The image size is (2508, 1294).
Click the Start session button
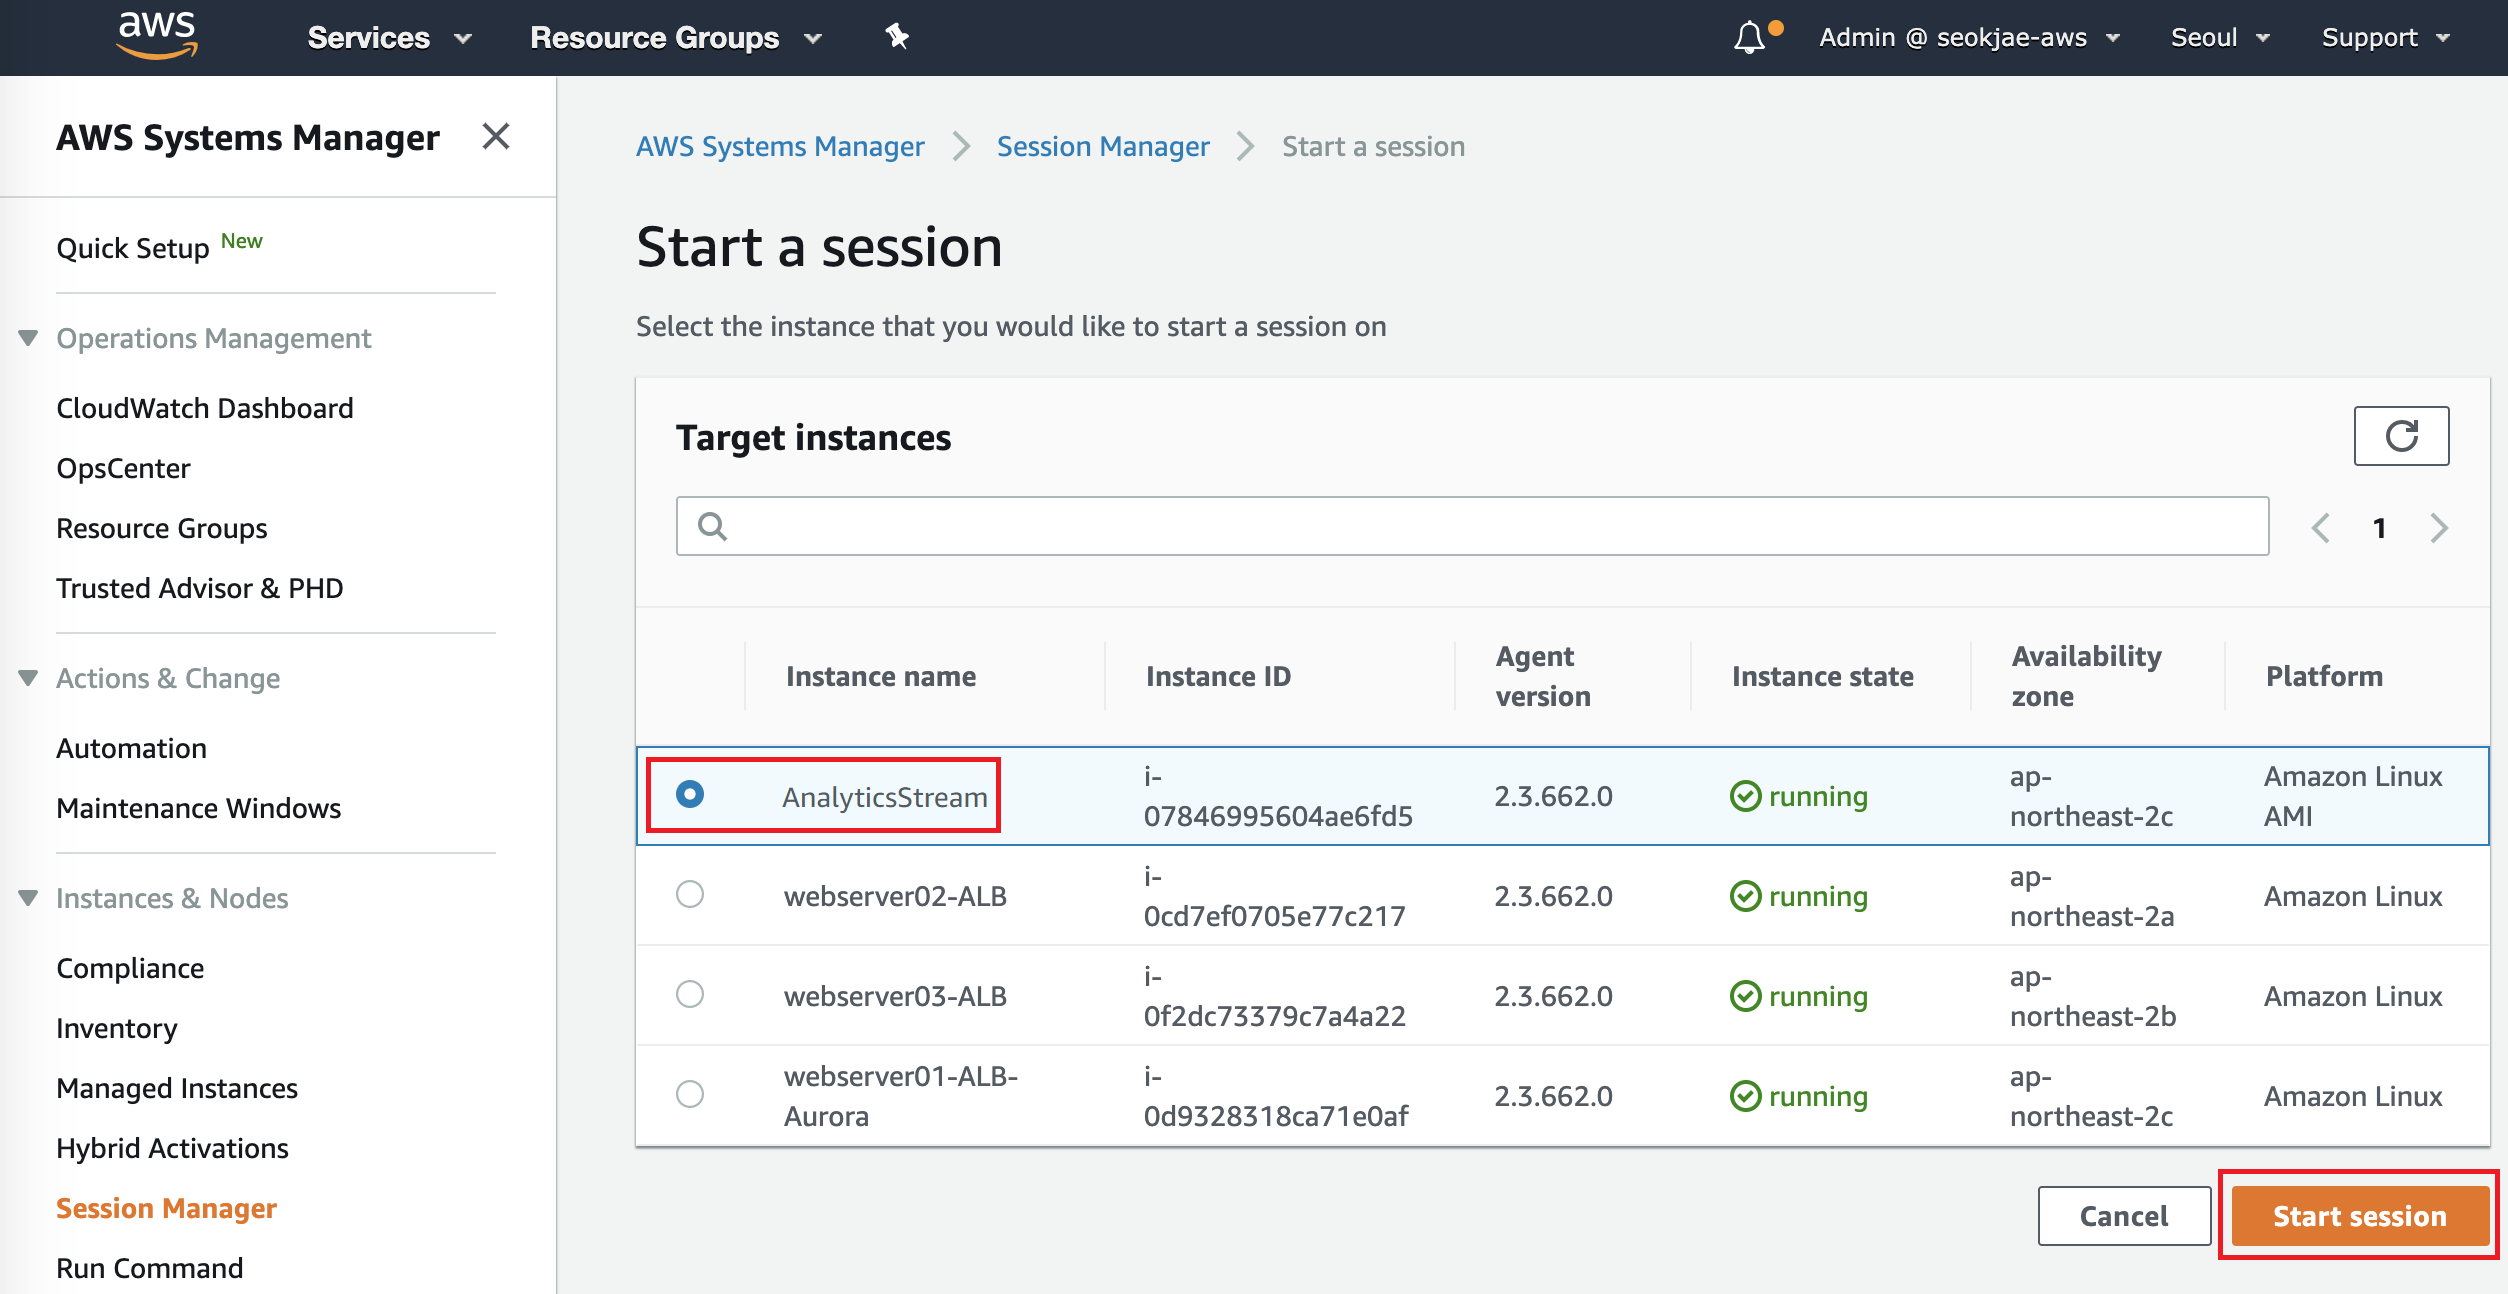tap(2359, 1216)
